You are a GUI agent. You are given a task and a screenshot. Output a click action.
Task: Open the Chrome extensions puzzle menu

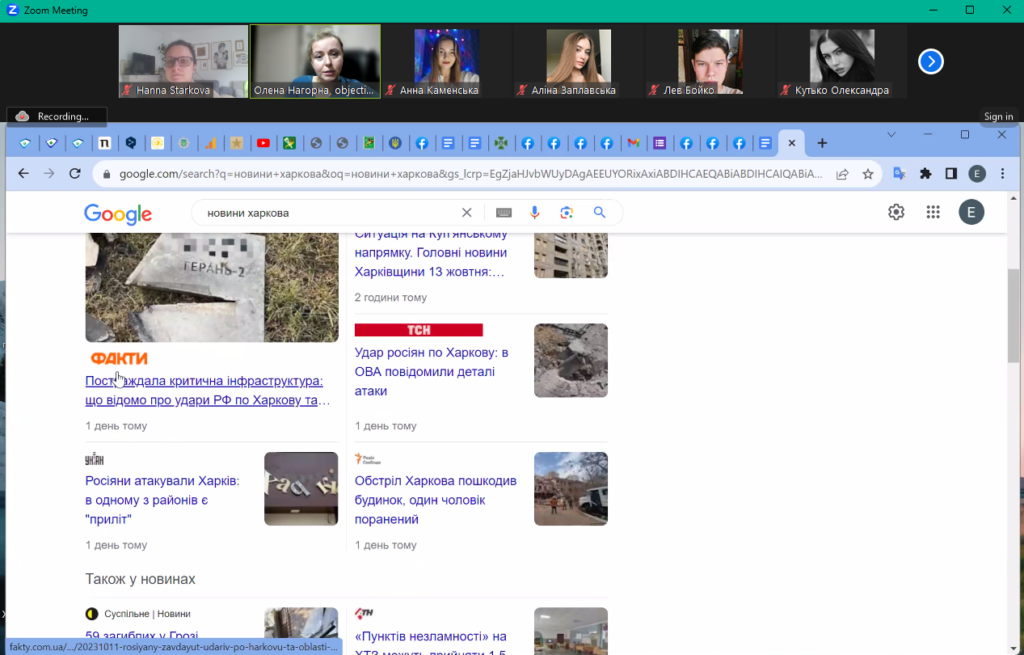[x=925, y=174]
